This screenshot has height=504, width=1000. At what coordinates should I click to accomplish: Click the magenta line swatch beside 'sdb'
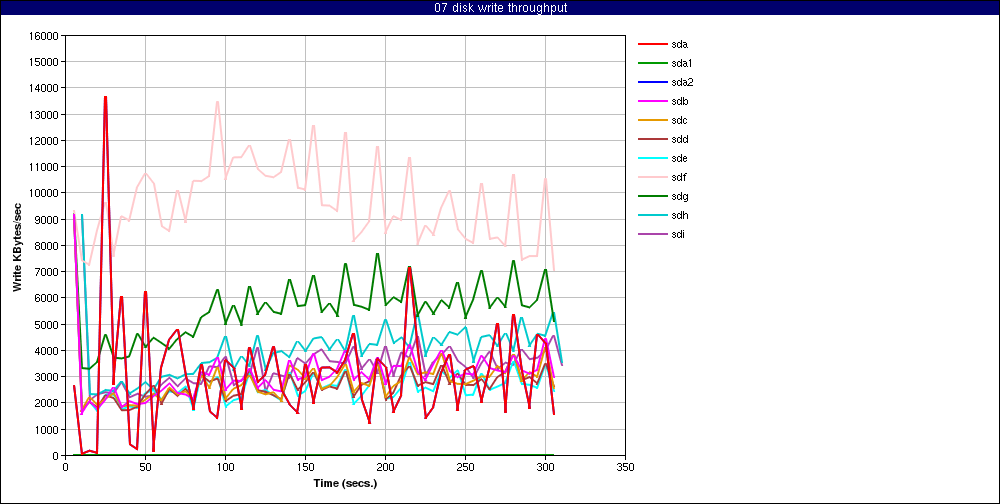(x=652, y=101)
